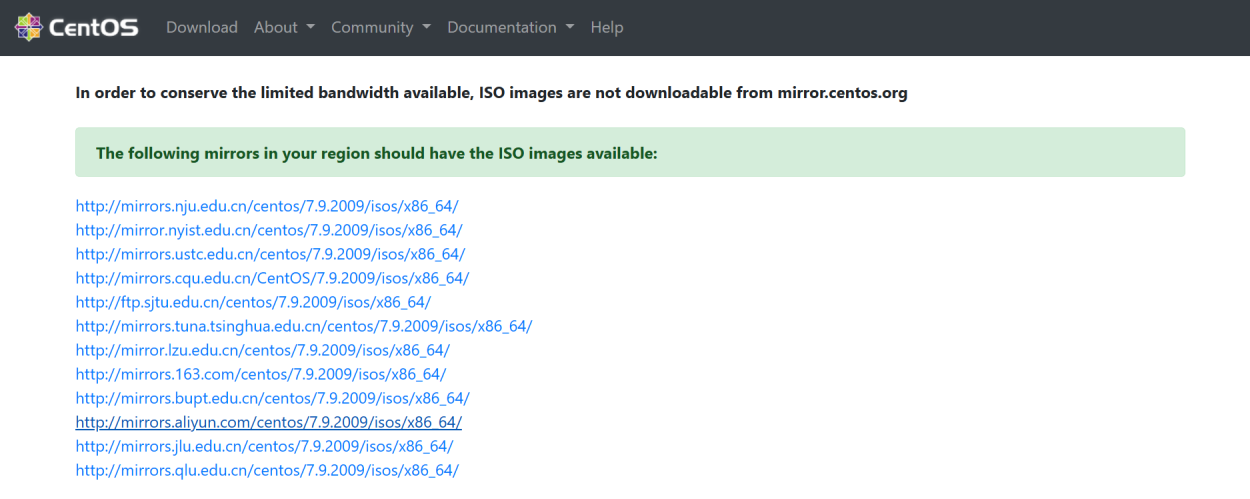The image size is (1250, 499).
Task: Expand the Documentation dropdown menu
Action: (x=511, y=27)
